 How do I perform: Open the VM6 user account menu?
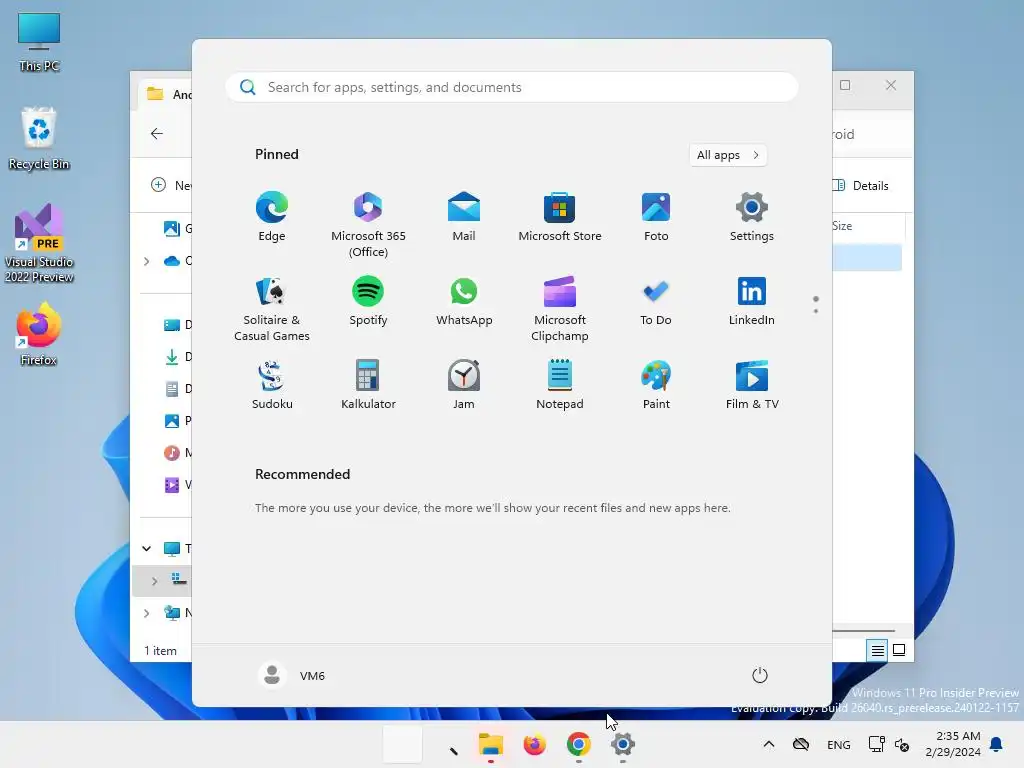click(292, 675)
